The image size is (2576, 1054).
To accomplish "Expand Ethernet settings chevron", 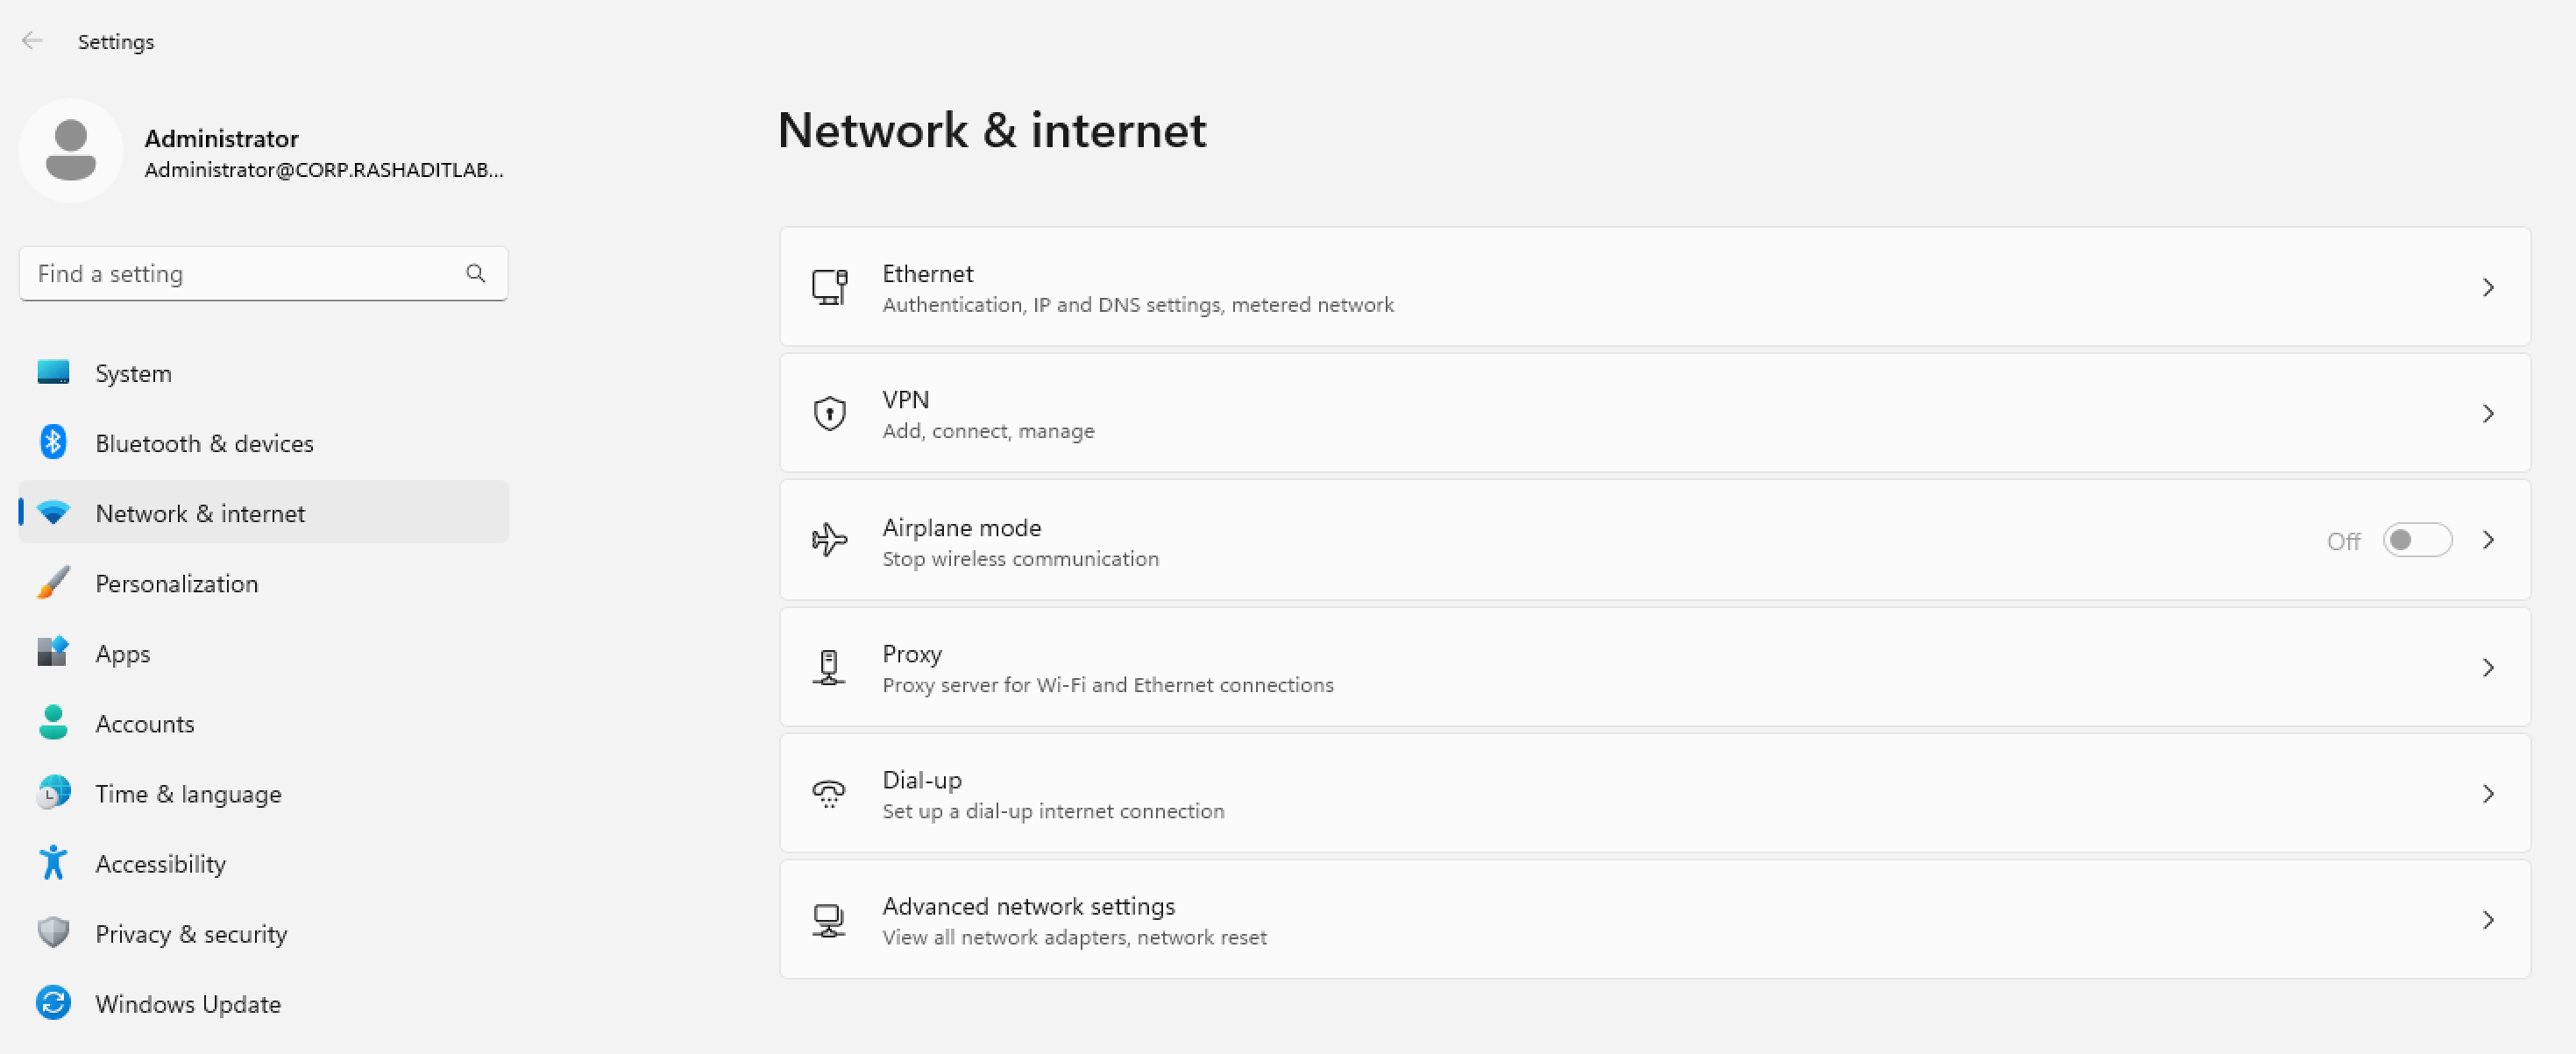I will (2488, 287).
